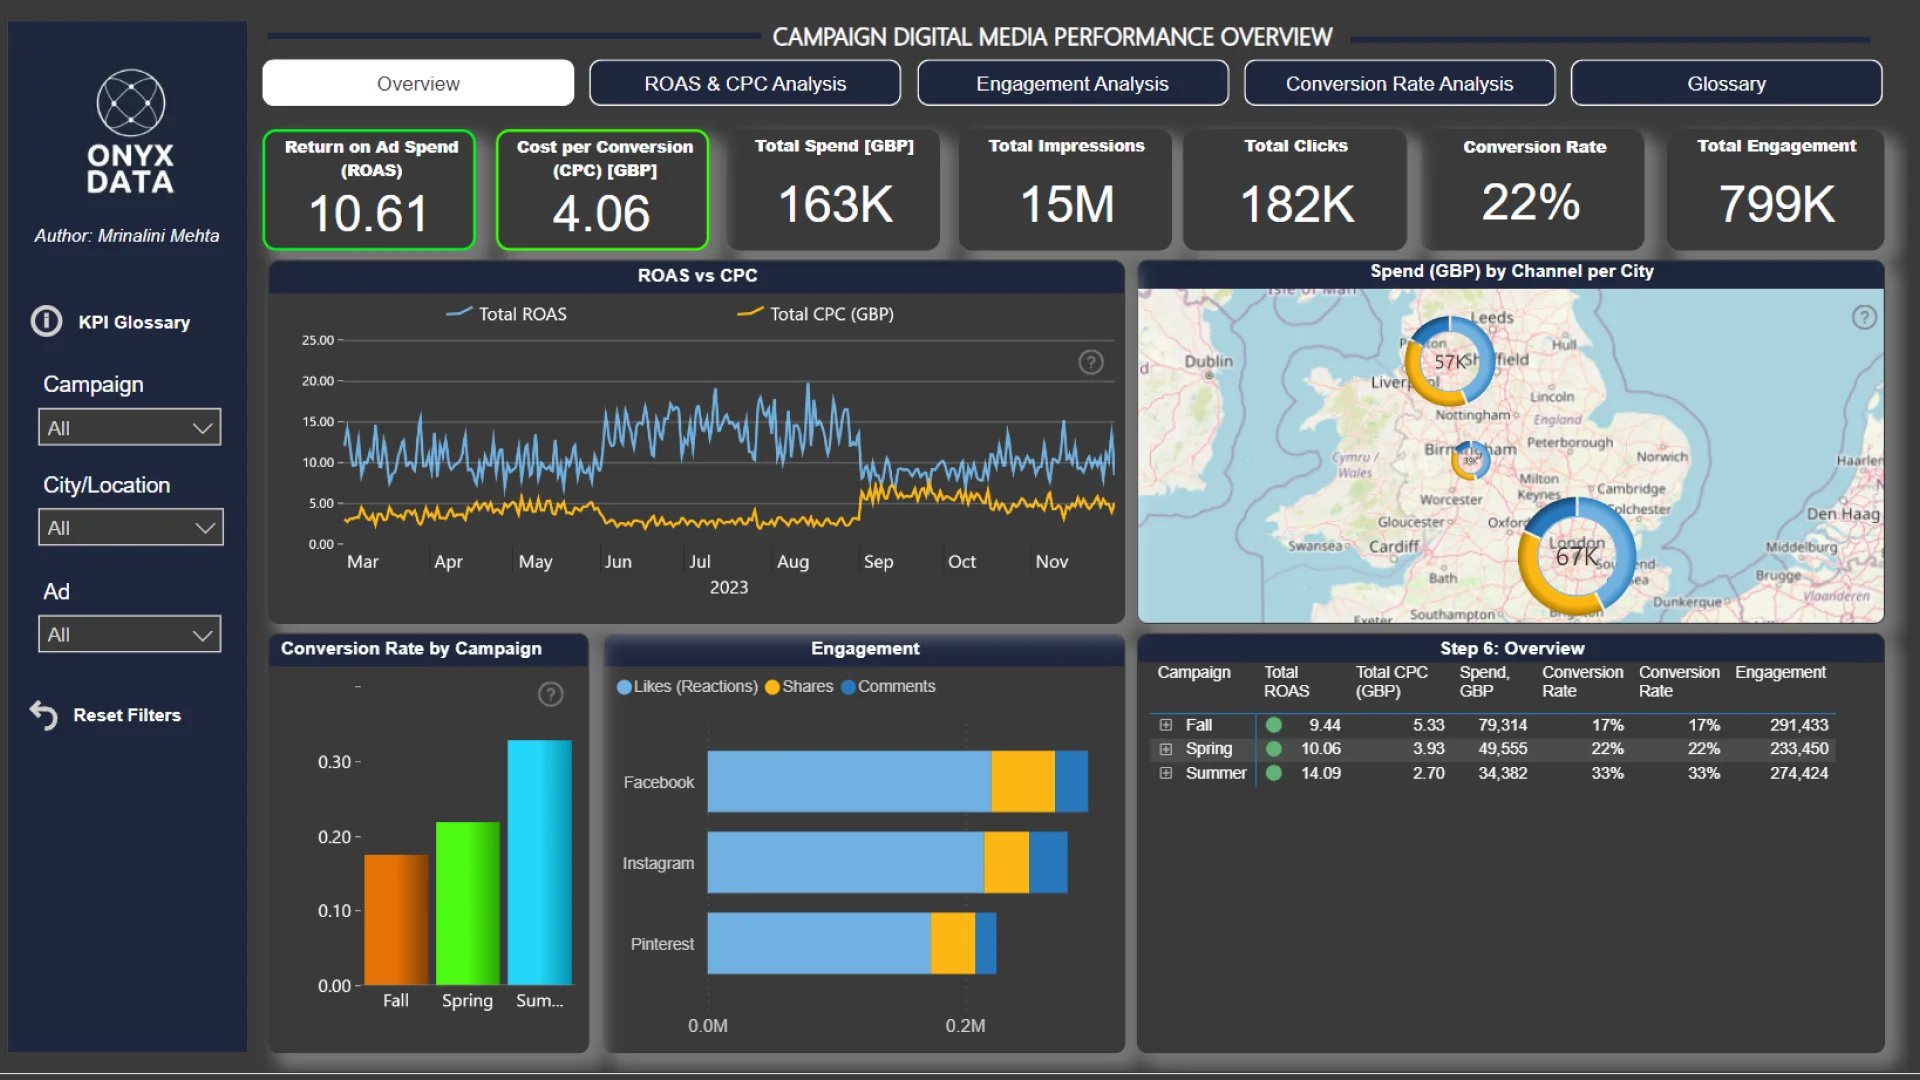Sort by the Total ROAS column header
Image resolution: width=1920 pixels, height=1080 pixels.
tap(1286, 682)
